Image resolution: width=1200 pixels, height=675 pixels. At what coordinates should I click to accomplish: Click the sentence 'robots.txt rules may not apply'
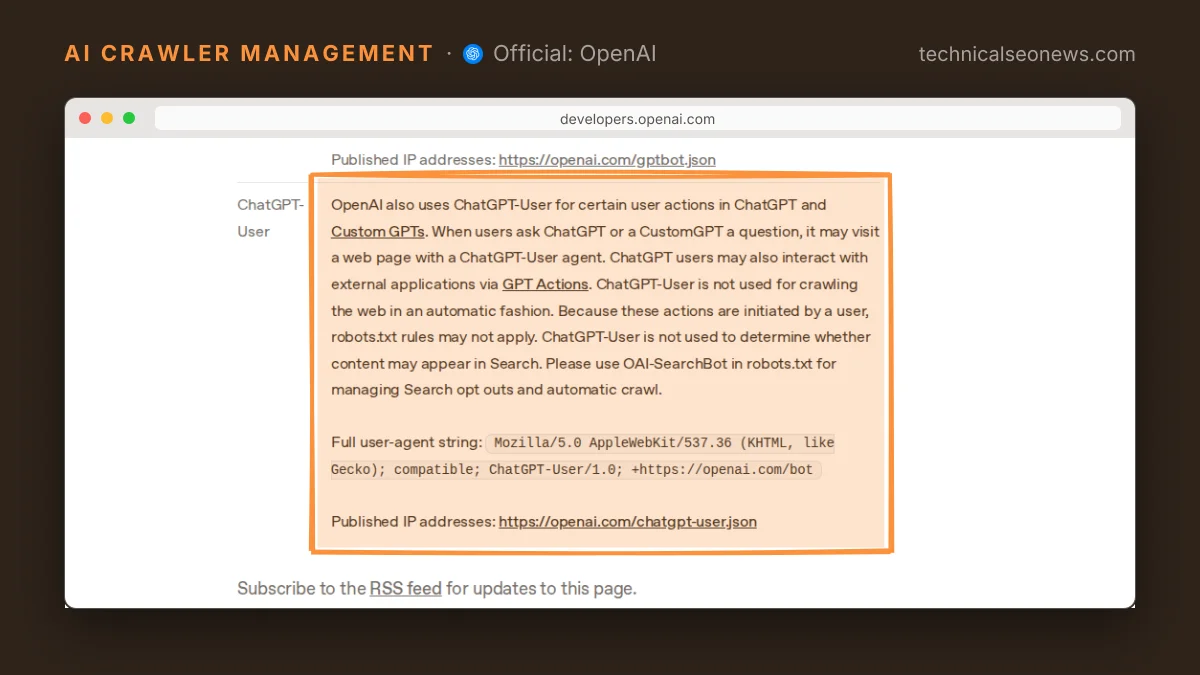(433, 337)
